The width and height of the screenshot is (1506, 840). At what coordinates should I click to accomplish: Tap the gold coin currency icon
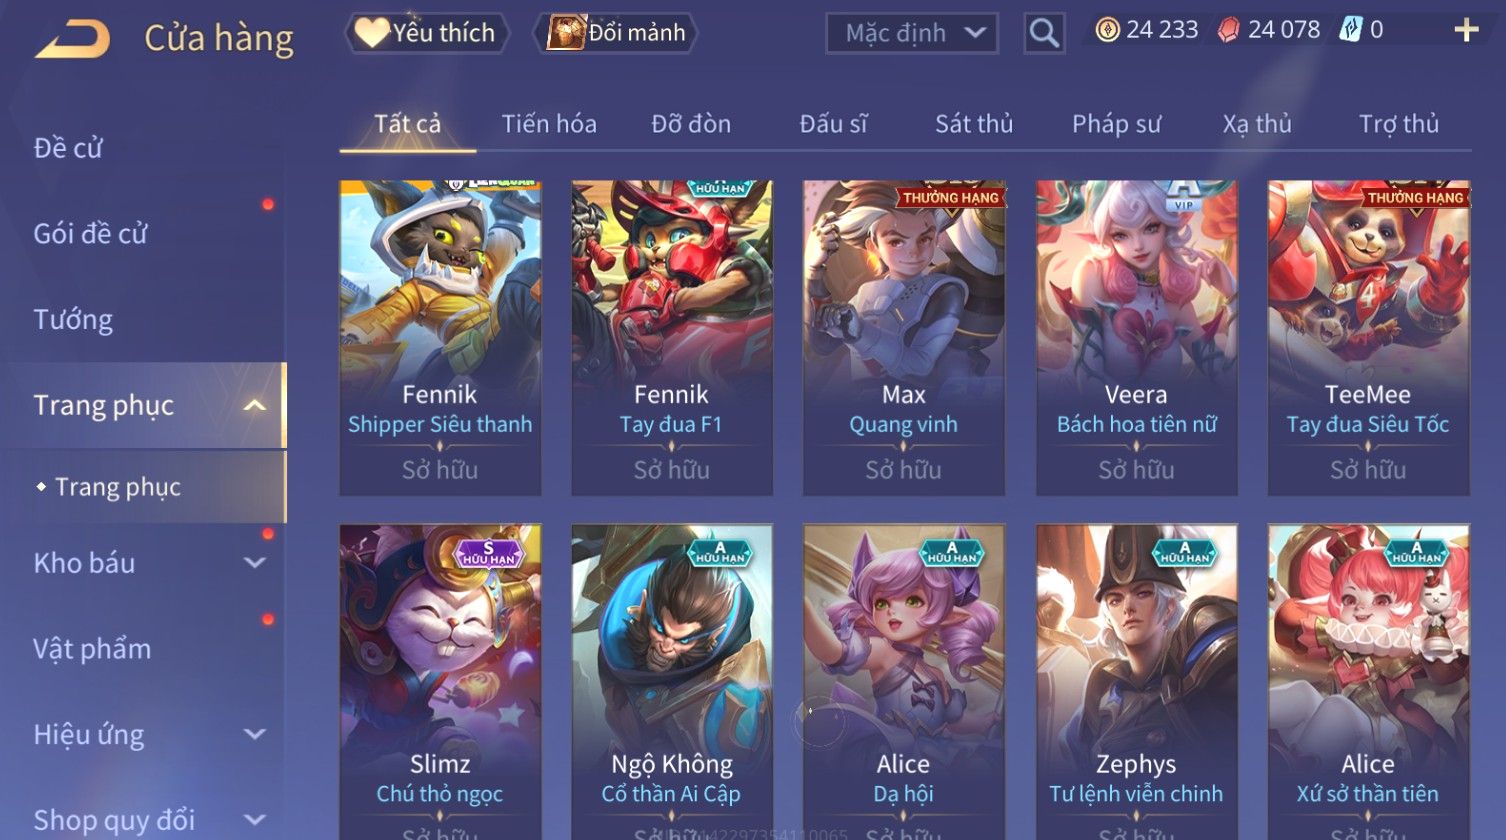1107,30
